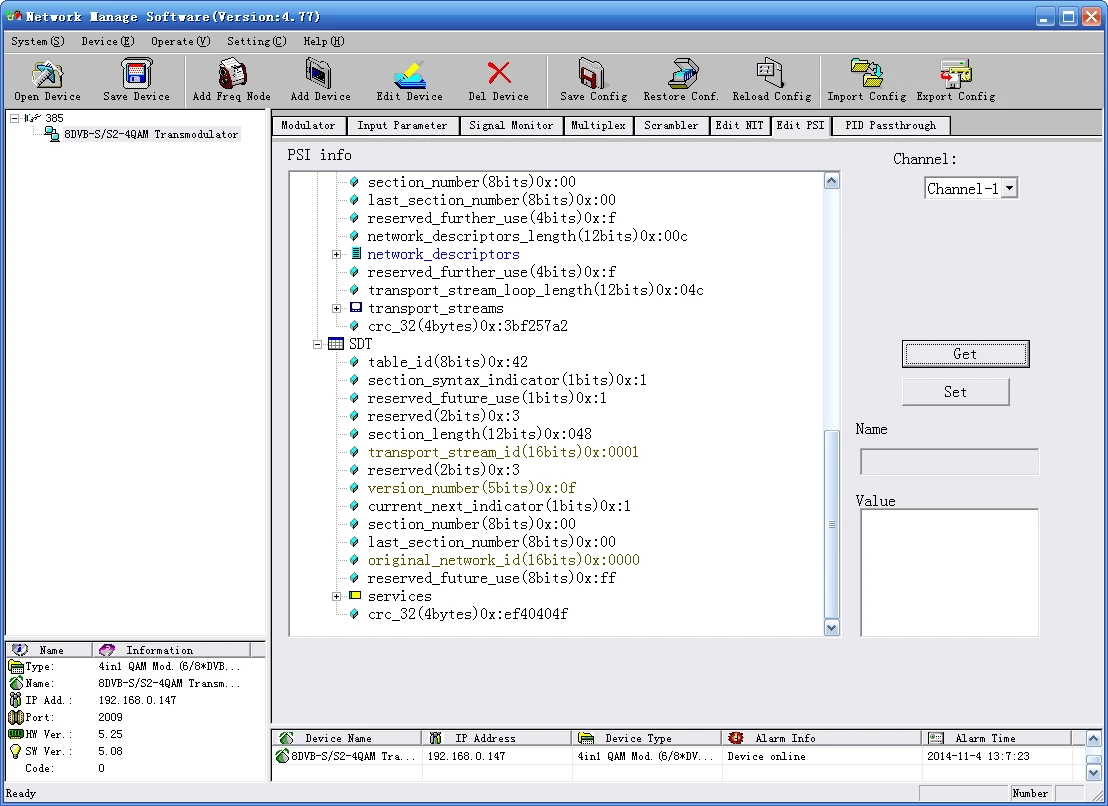Click inside the Name input field

(x=949, y=462)
